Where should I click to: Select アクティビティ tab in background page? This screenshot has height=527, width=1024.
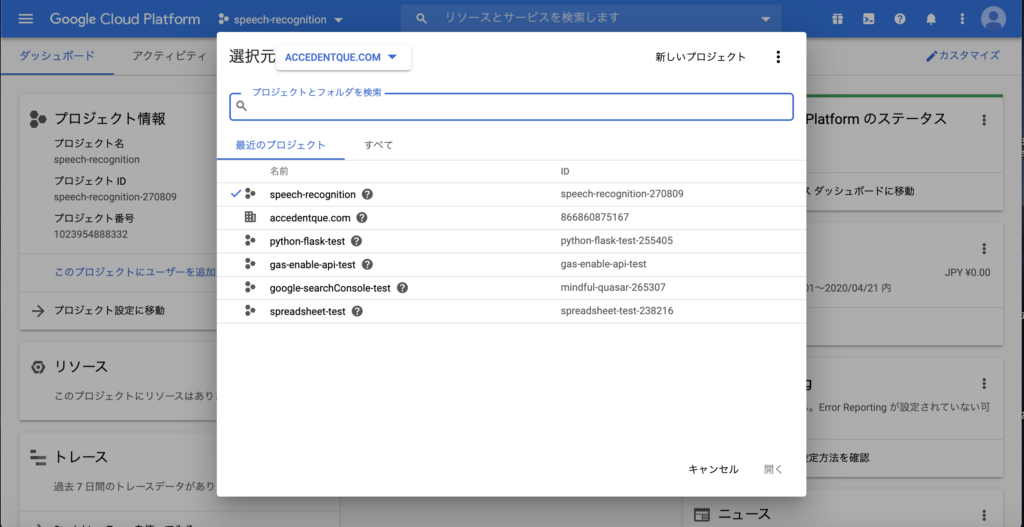point(168,56)
